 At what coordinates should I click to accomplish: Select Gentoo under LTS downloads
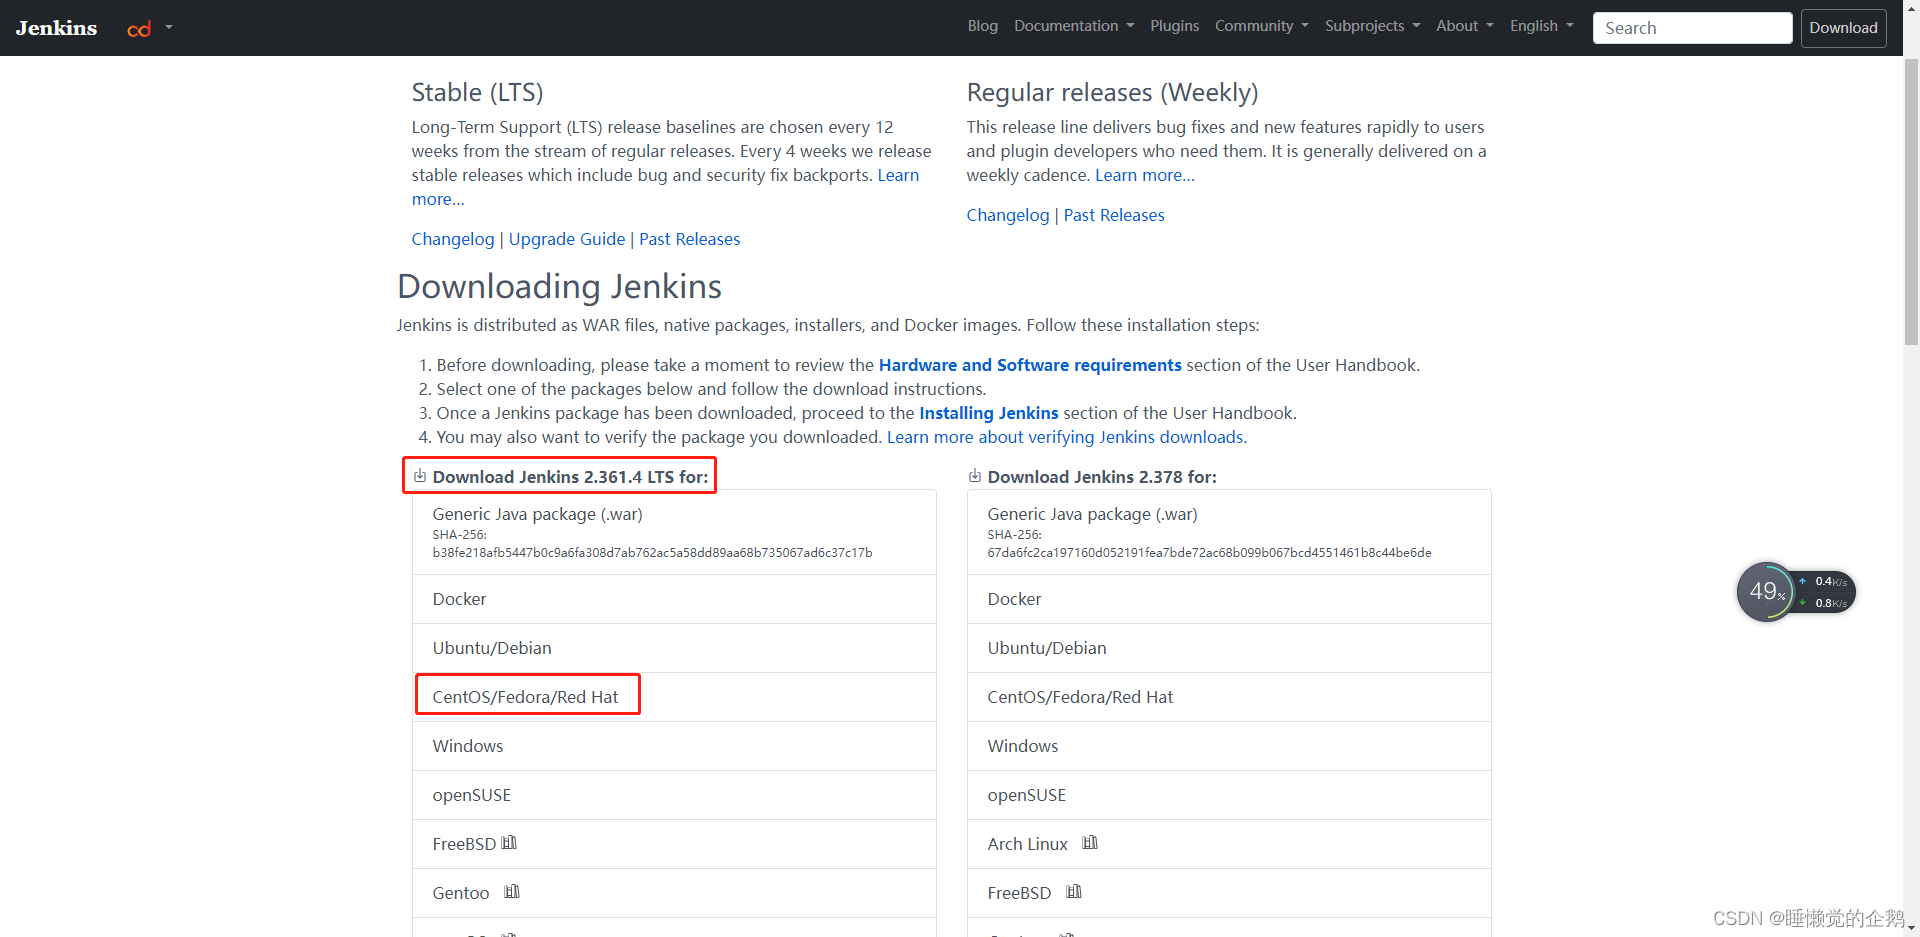point(674,893)
